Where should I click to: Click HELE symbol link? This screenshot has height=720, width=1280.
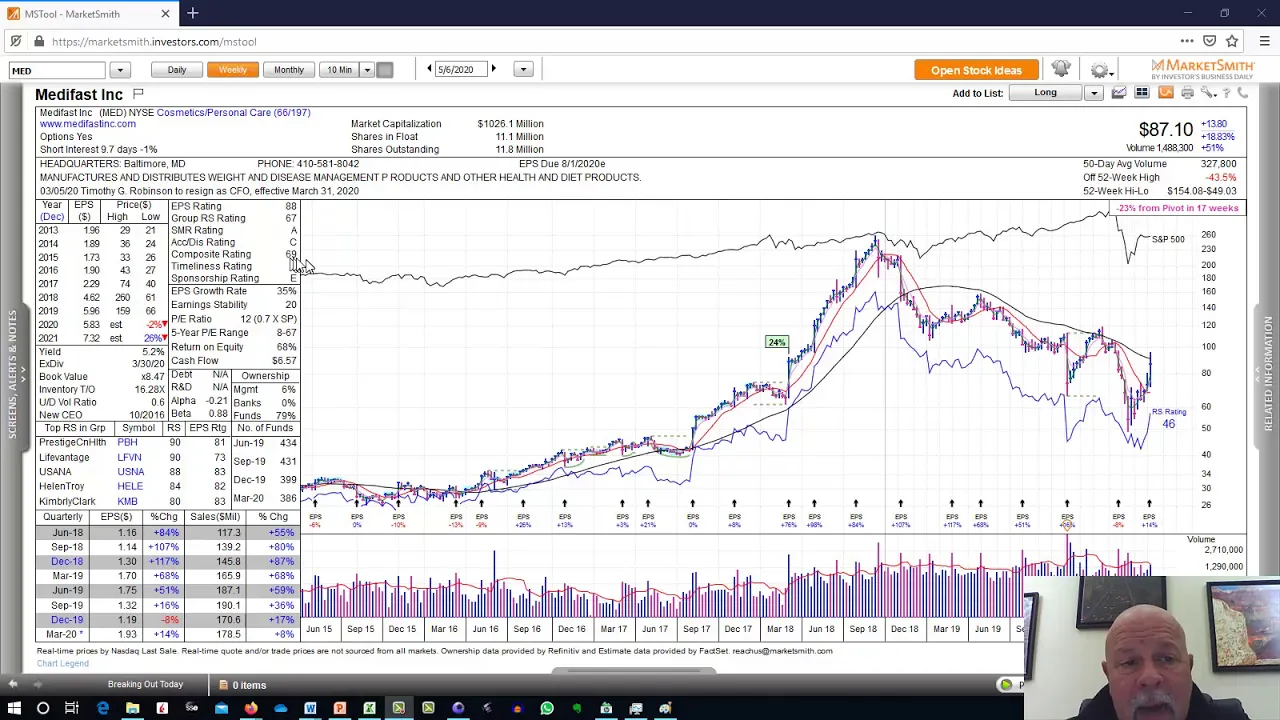[129, 486]
